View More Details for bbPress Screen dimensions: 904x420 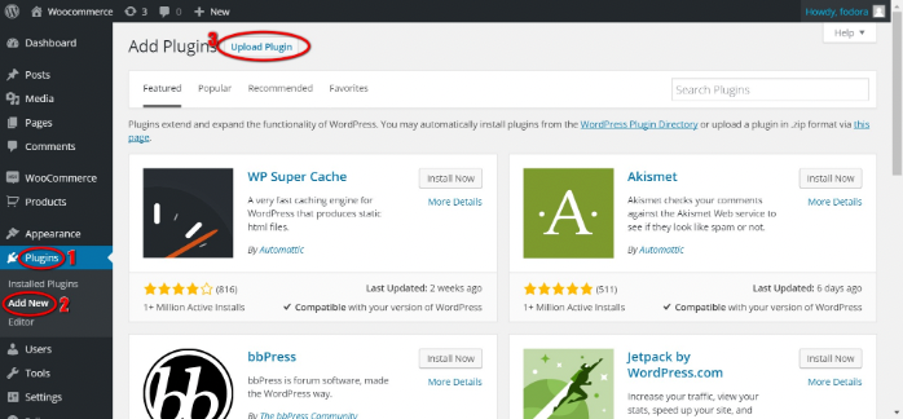pyautogui.click(x=455, y=382)
